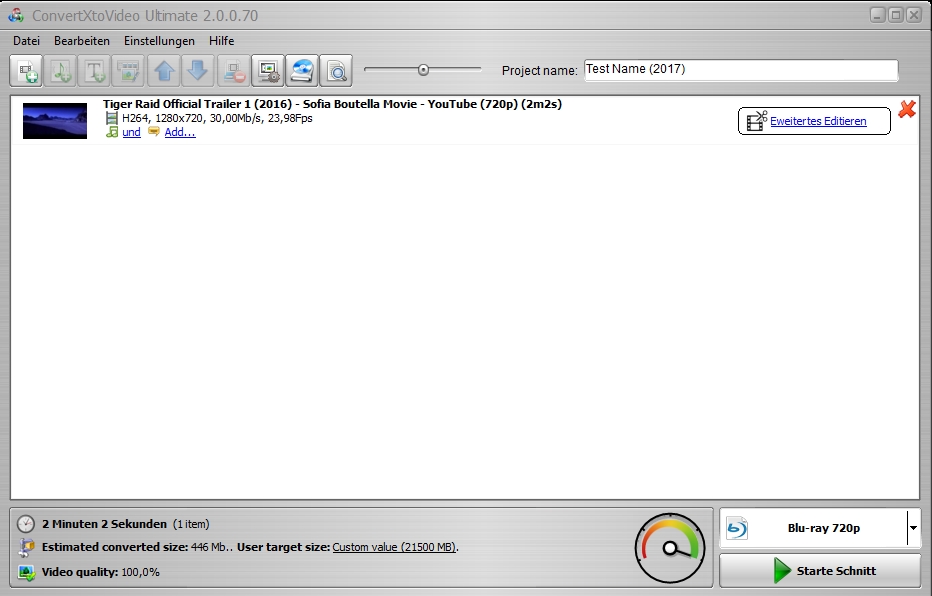Open Custom value (21500 MB) target size link
The image size is (932, 596).
[394, 547]
